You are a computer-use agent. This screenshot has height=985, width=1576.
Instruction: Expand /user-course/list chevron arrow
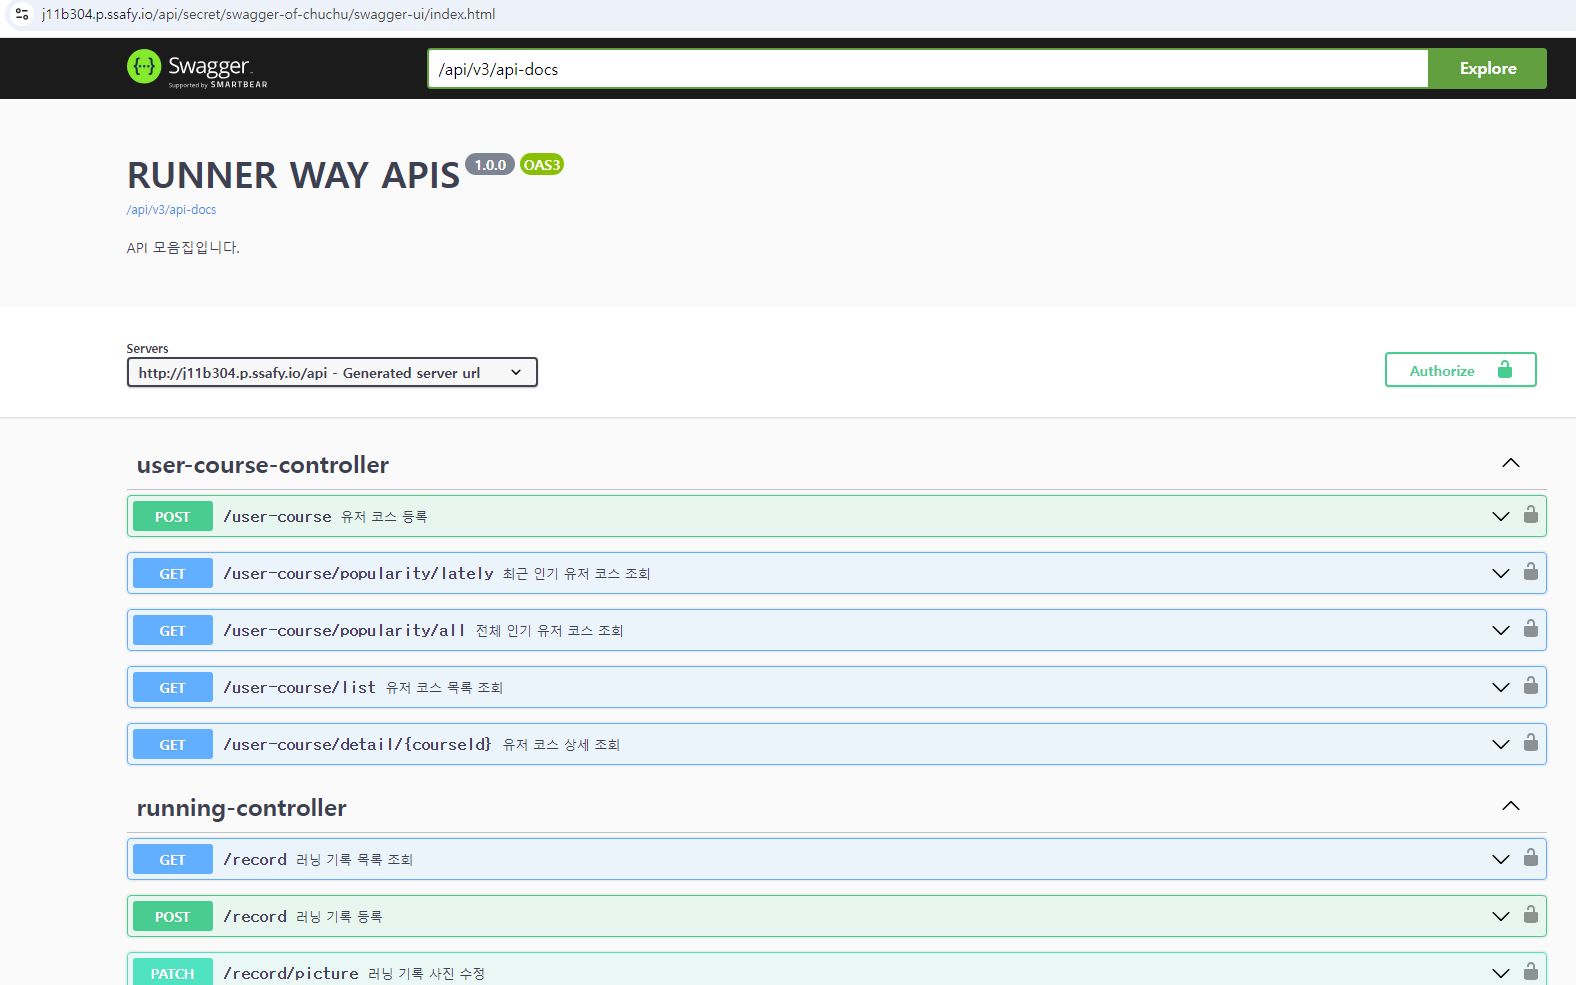pyautogui.click(x=1500, y=687)
